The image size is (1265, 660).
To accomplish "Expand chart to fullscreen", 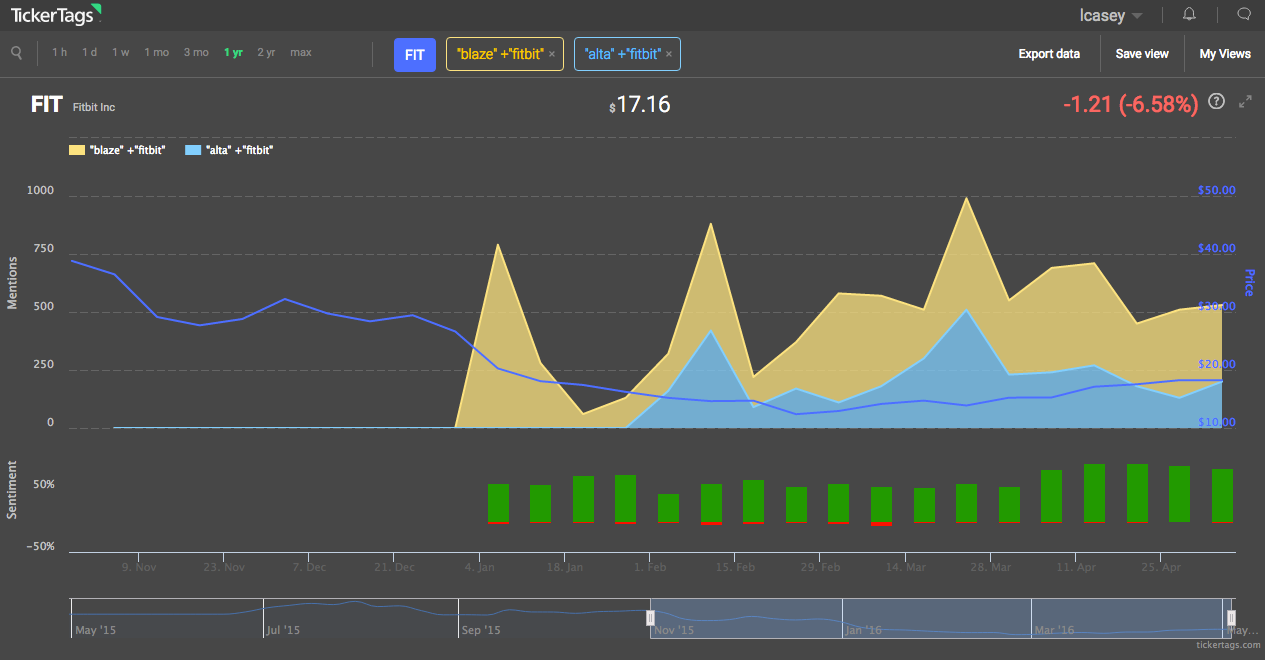I will point(1245,101).
